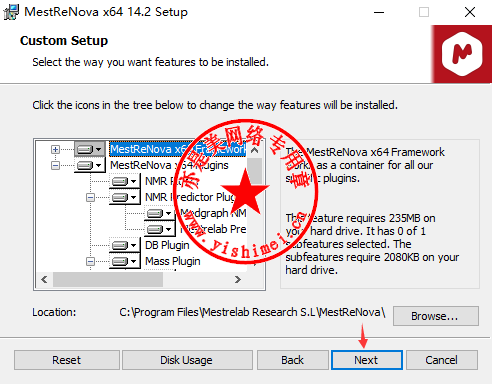Click the horizontal scroll right arrow
This screenshot has height=384, width=492.
point(237,279)
